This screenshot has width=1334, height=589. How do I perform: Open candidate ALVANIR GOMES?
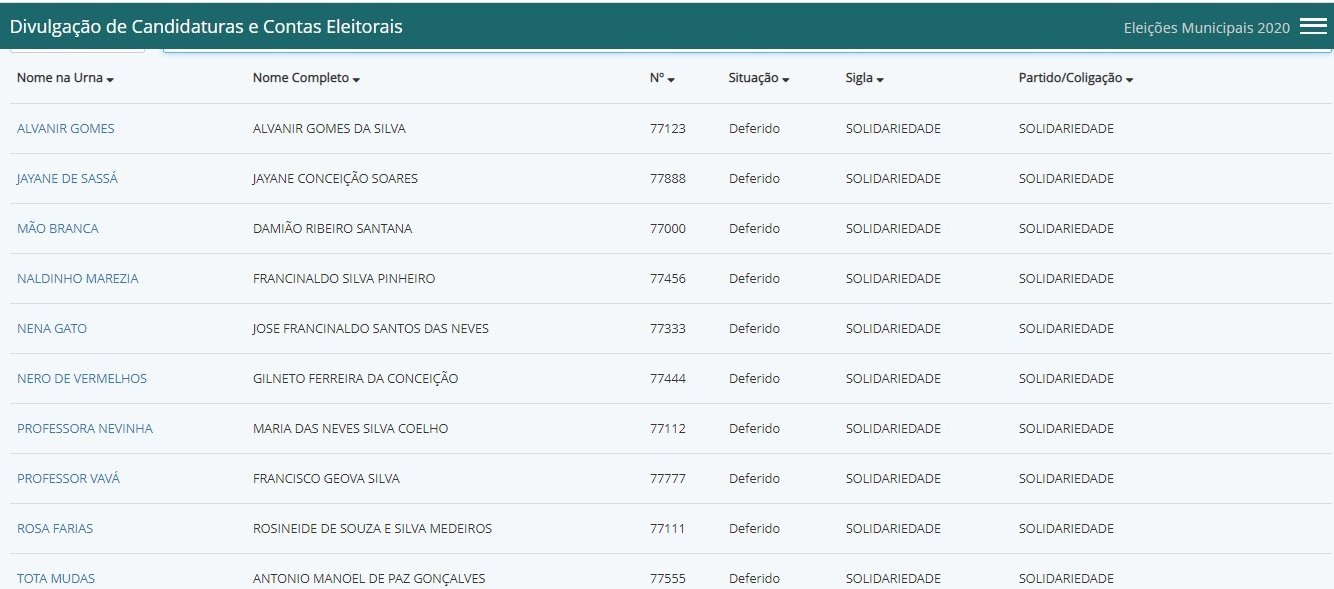coord(66,129)
